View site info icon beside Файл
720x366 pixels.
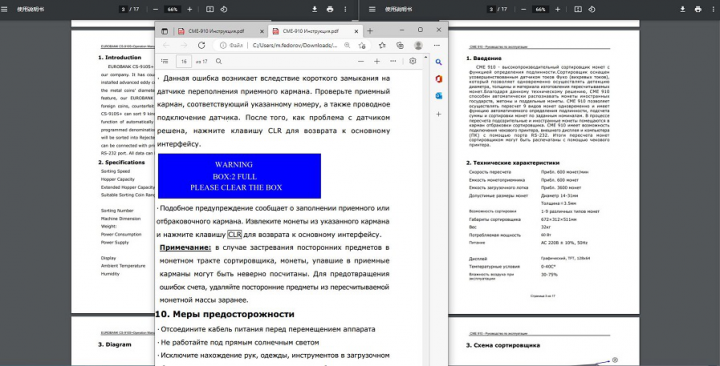pos(223,45)
